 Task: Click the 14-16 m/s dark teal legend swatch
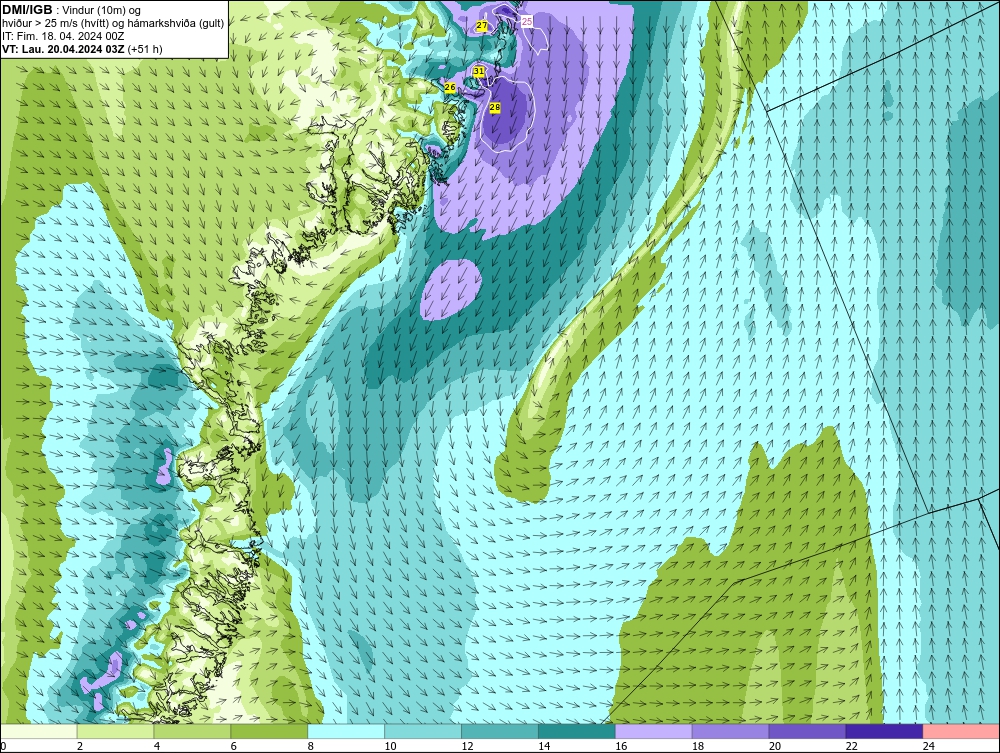coord(577,731)
